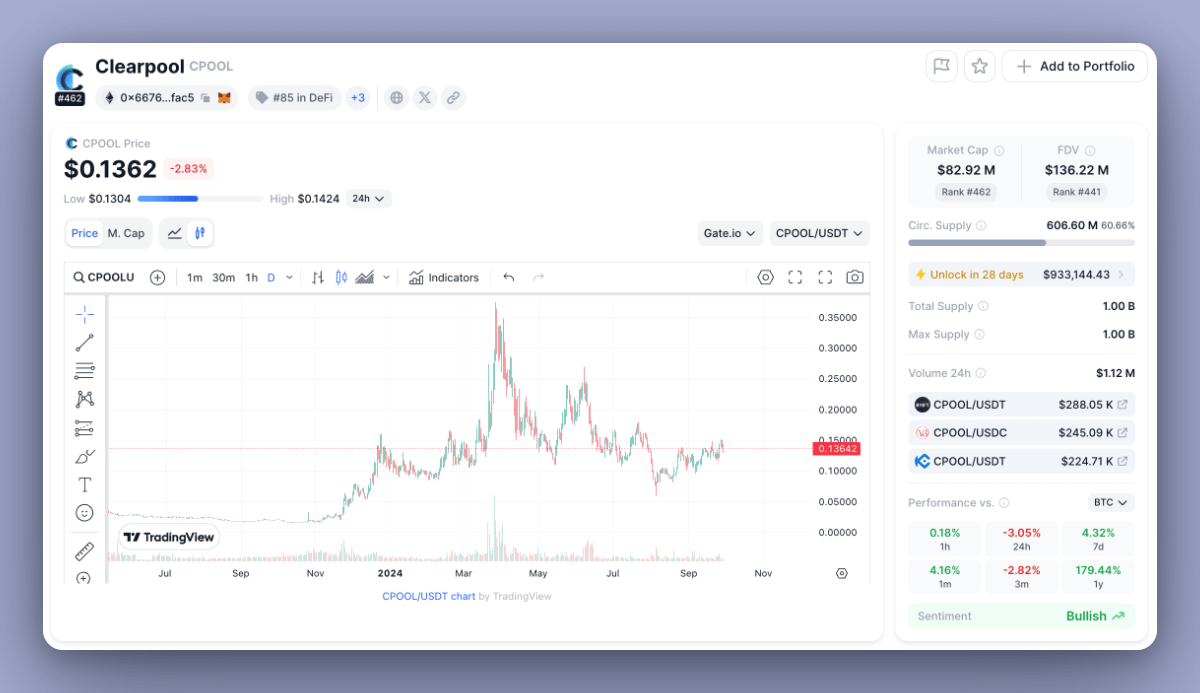Viewport: 1200px width, 693px height.
Task: Switch to the Price tab
Action: tap(85, 233)
